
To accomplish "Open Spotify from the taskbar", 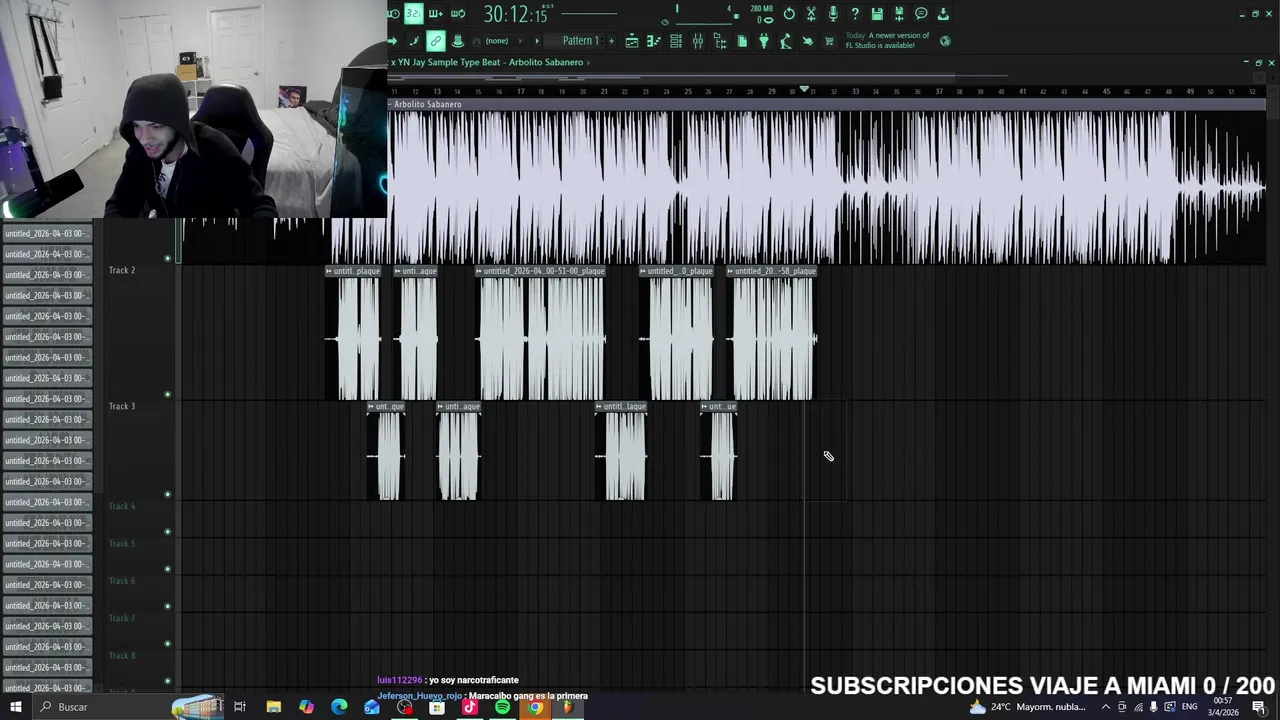I will [x=502, y=707].
